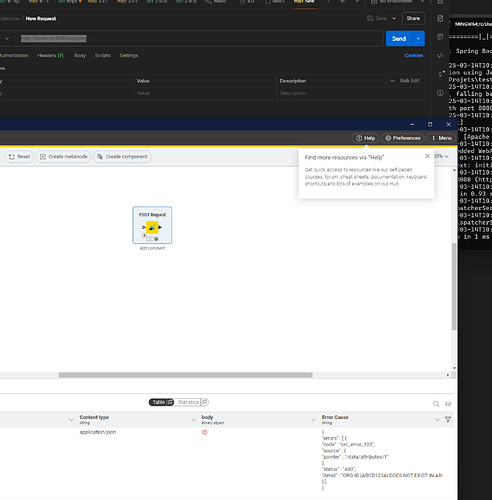Open the Error Cause column header menu
Screen dimensions: 492x500
click(x=437, y=420)
